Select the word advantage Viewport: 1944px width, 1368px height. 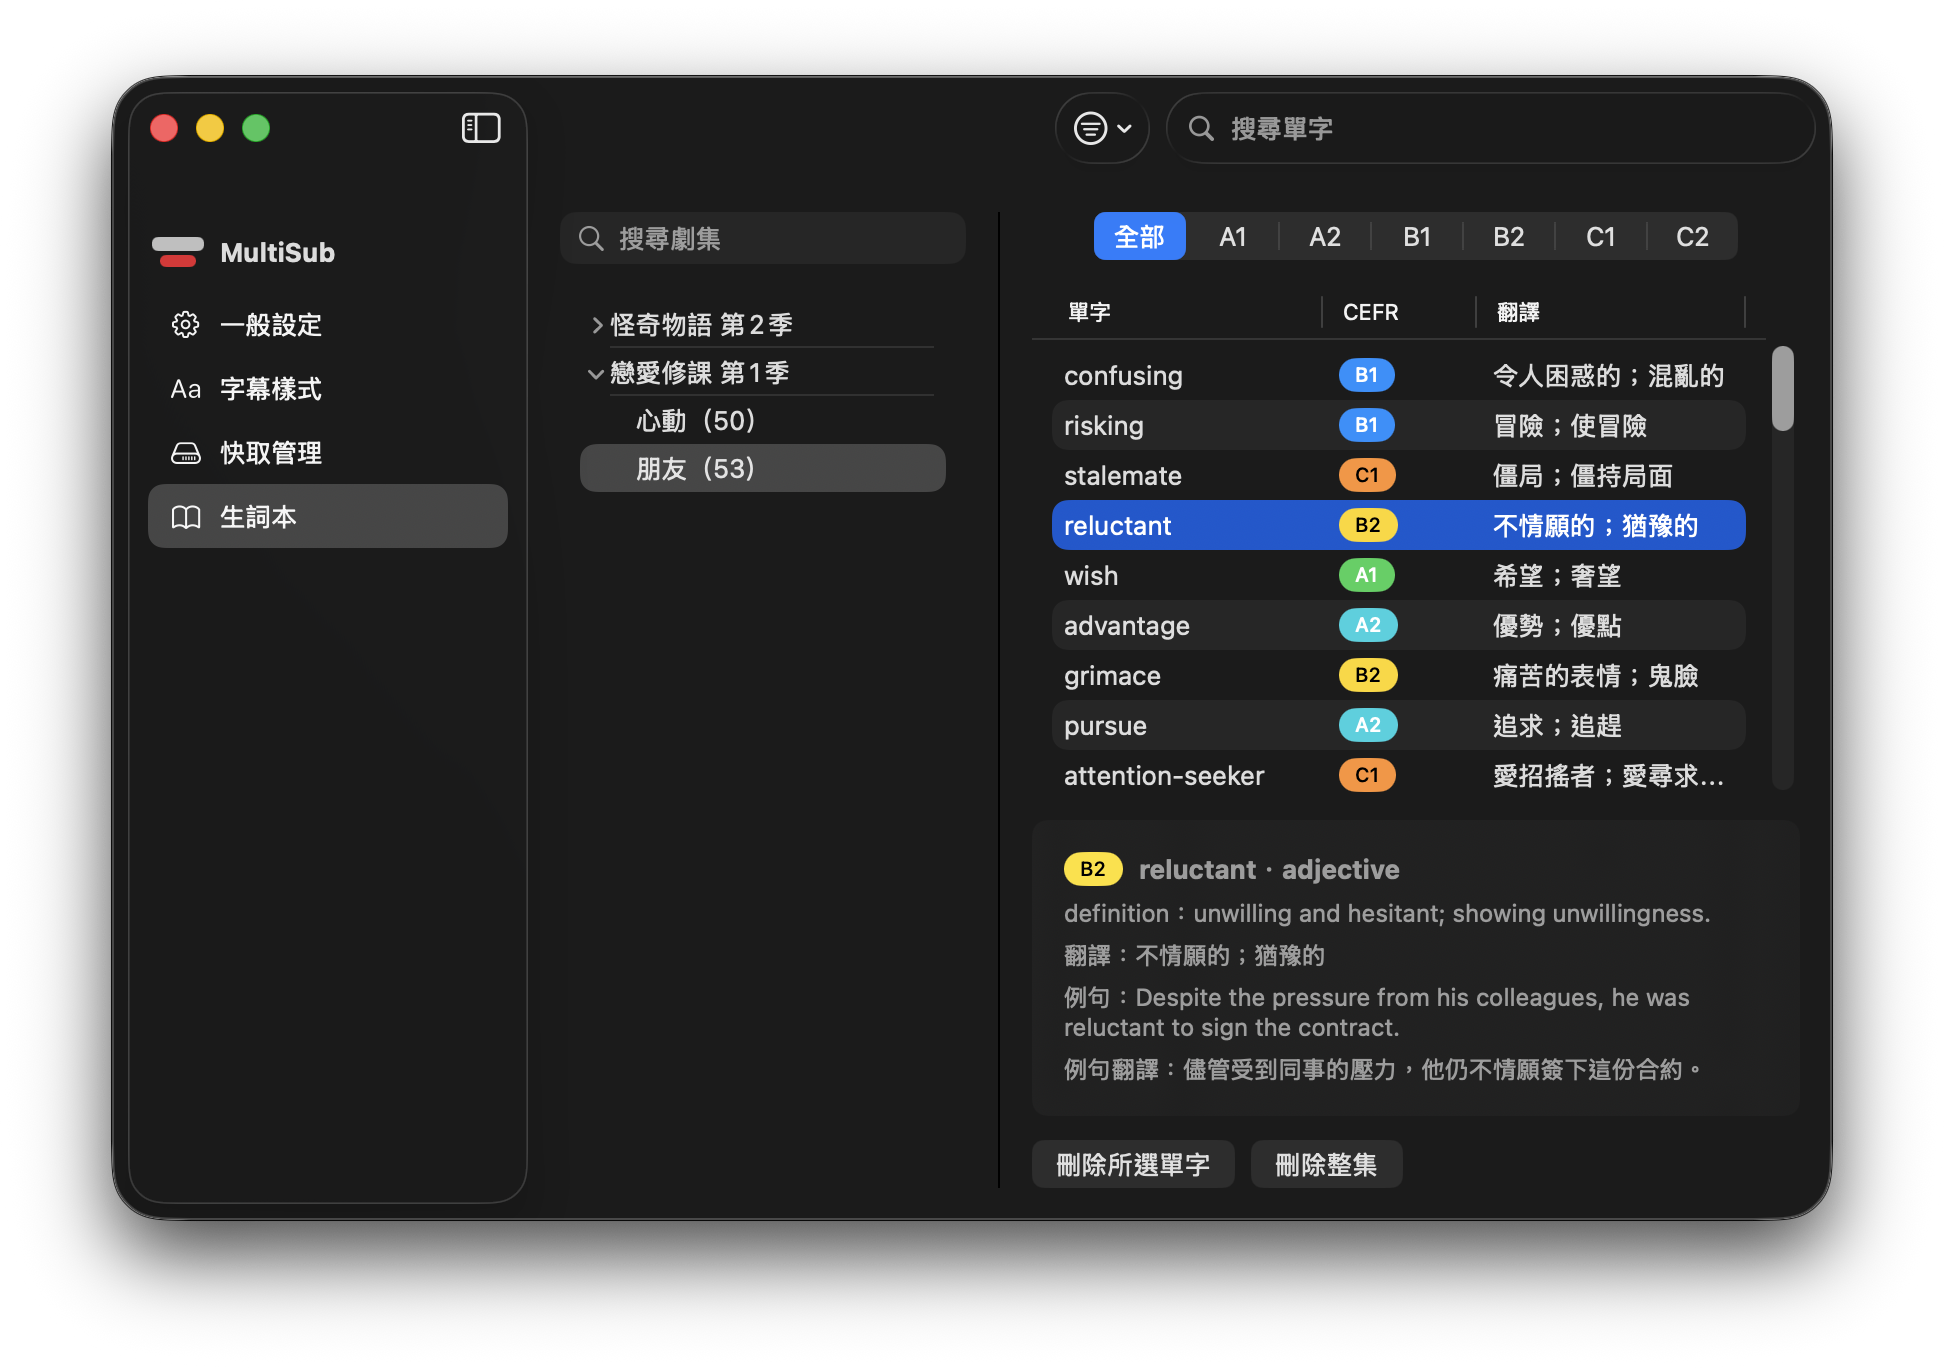[1126, 625]
